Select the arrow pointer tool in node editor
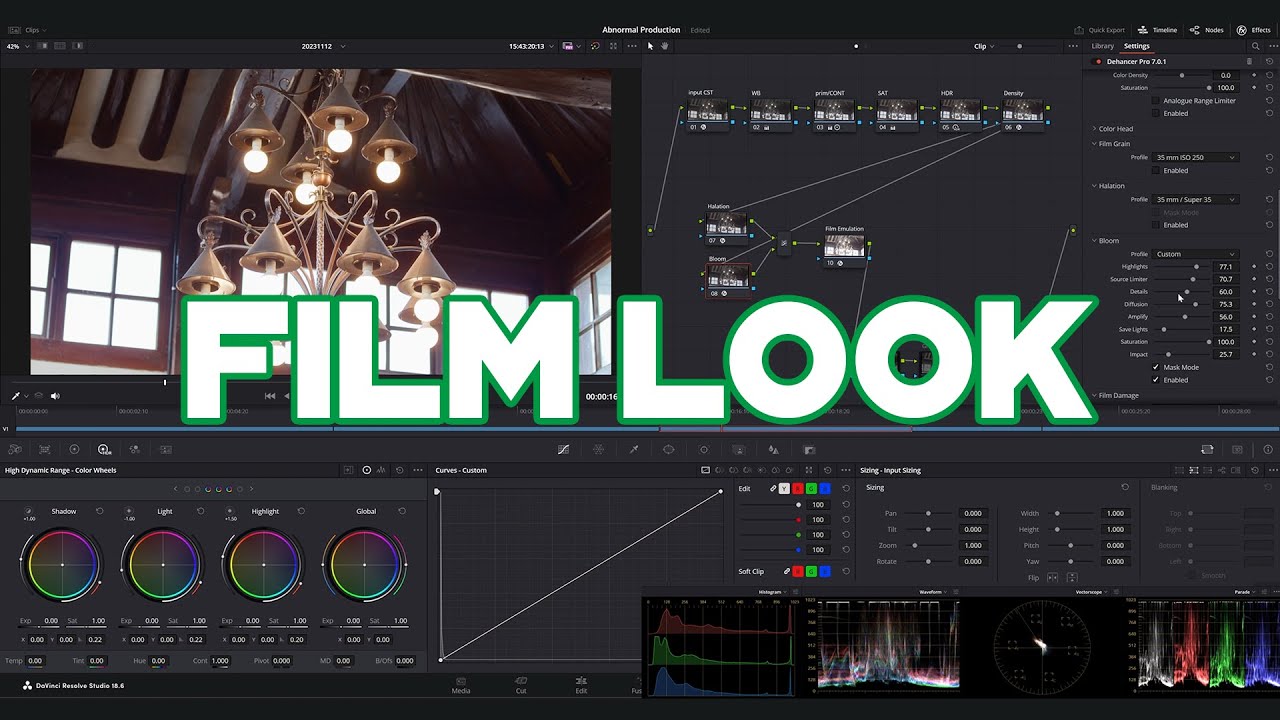 tap(650, 46)
